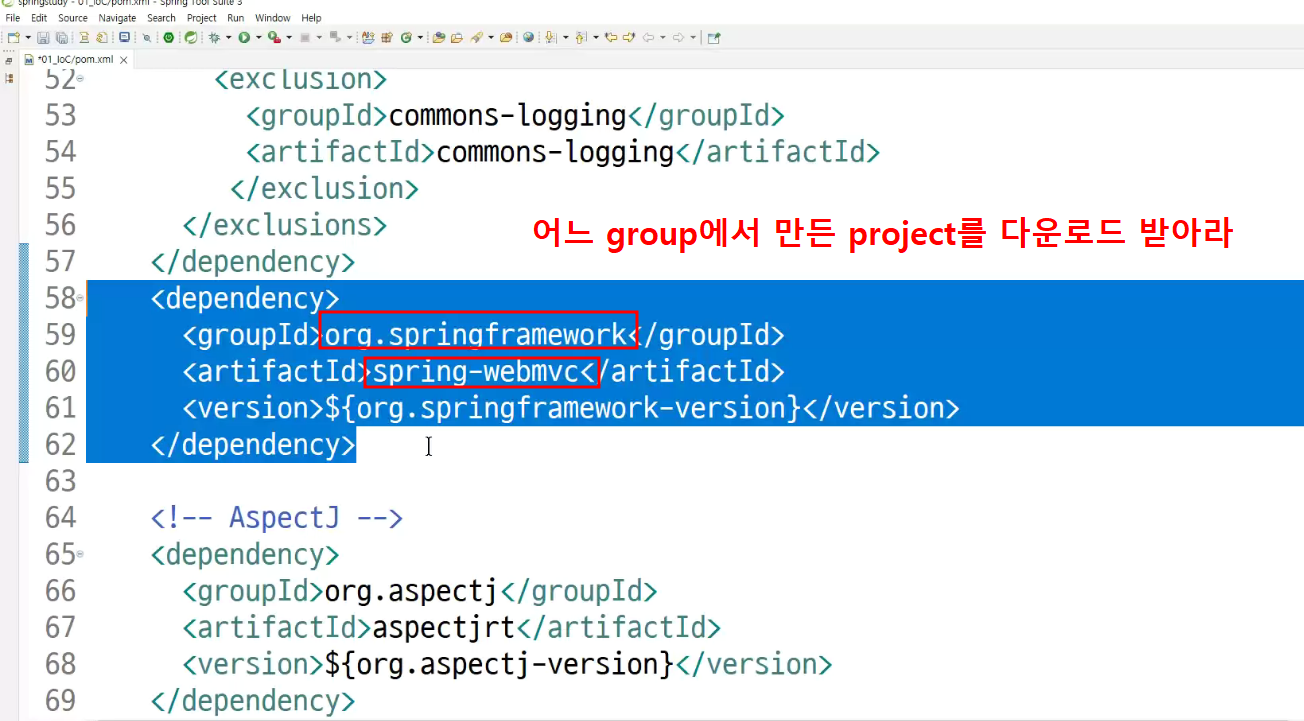Close the 01_IoC/pom.xml editor tab
1304x721 pixels.
tap(123, 60)
